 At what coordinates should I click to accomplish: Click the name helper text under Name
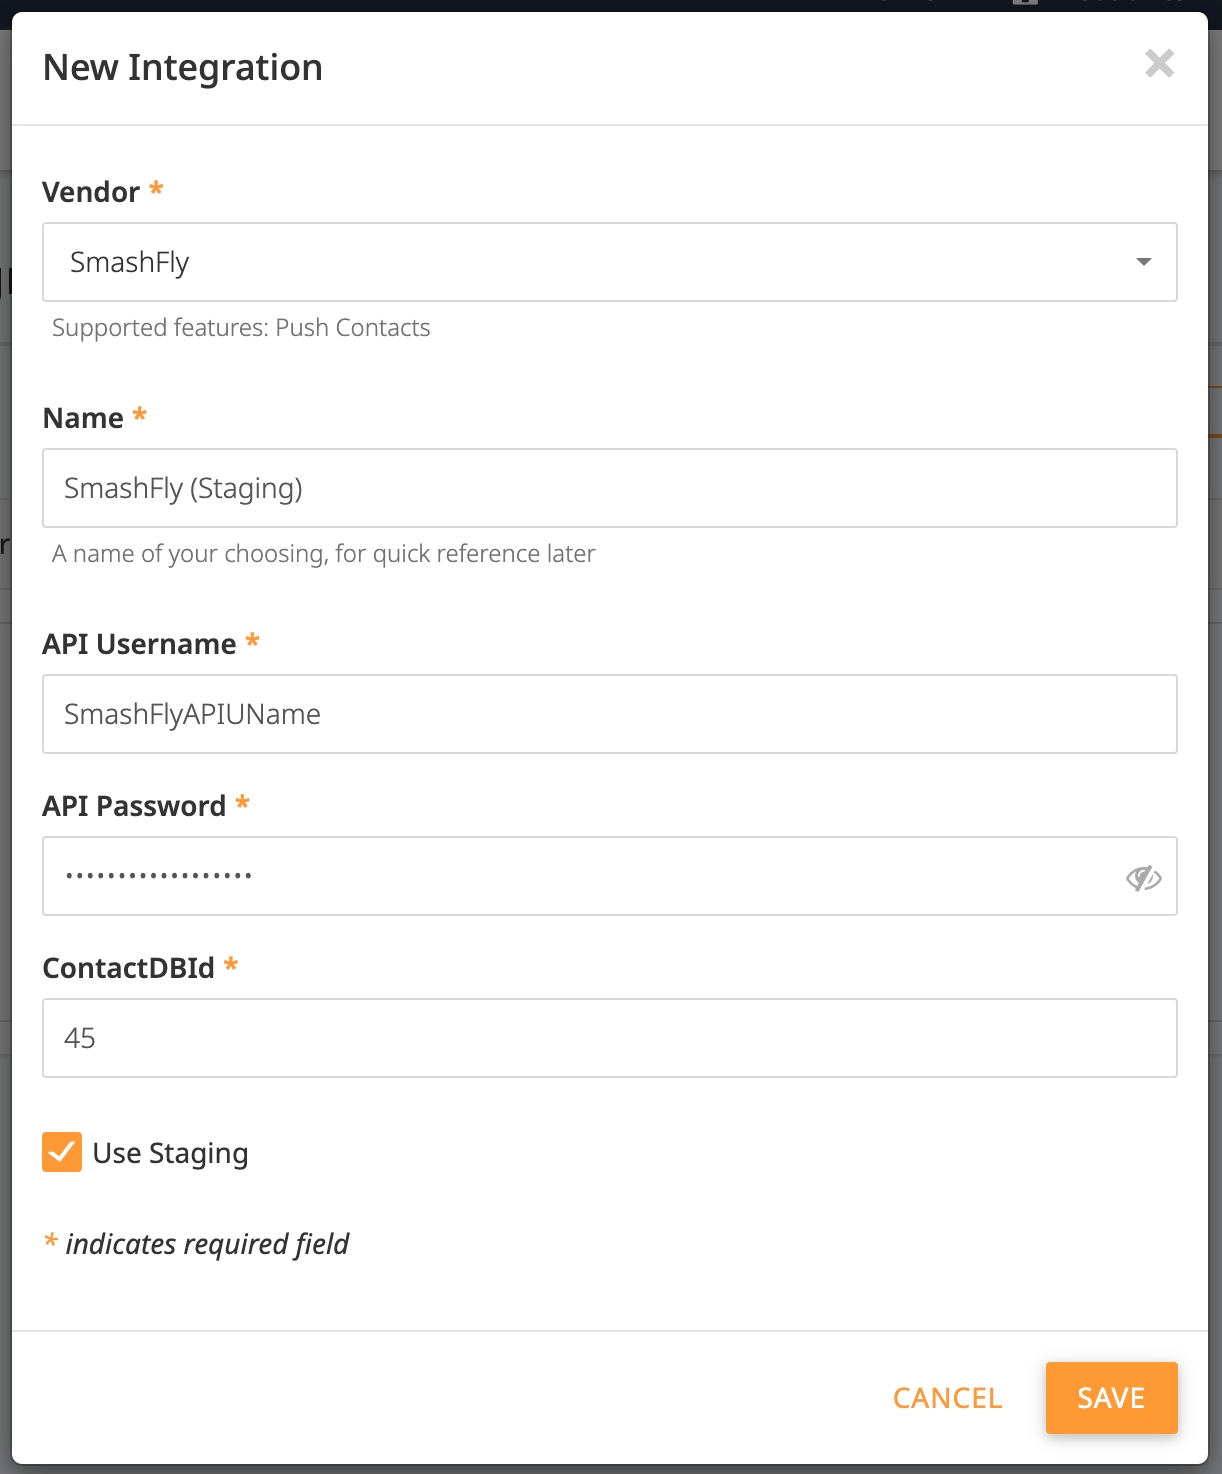tap(324, 554)
